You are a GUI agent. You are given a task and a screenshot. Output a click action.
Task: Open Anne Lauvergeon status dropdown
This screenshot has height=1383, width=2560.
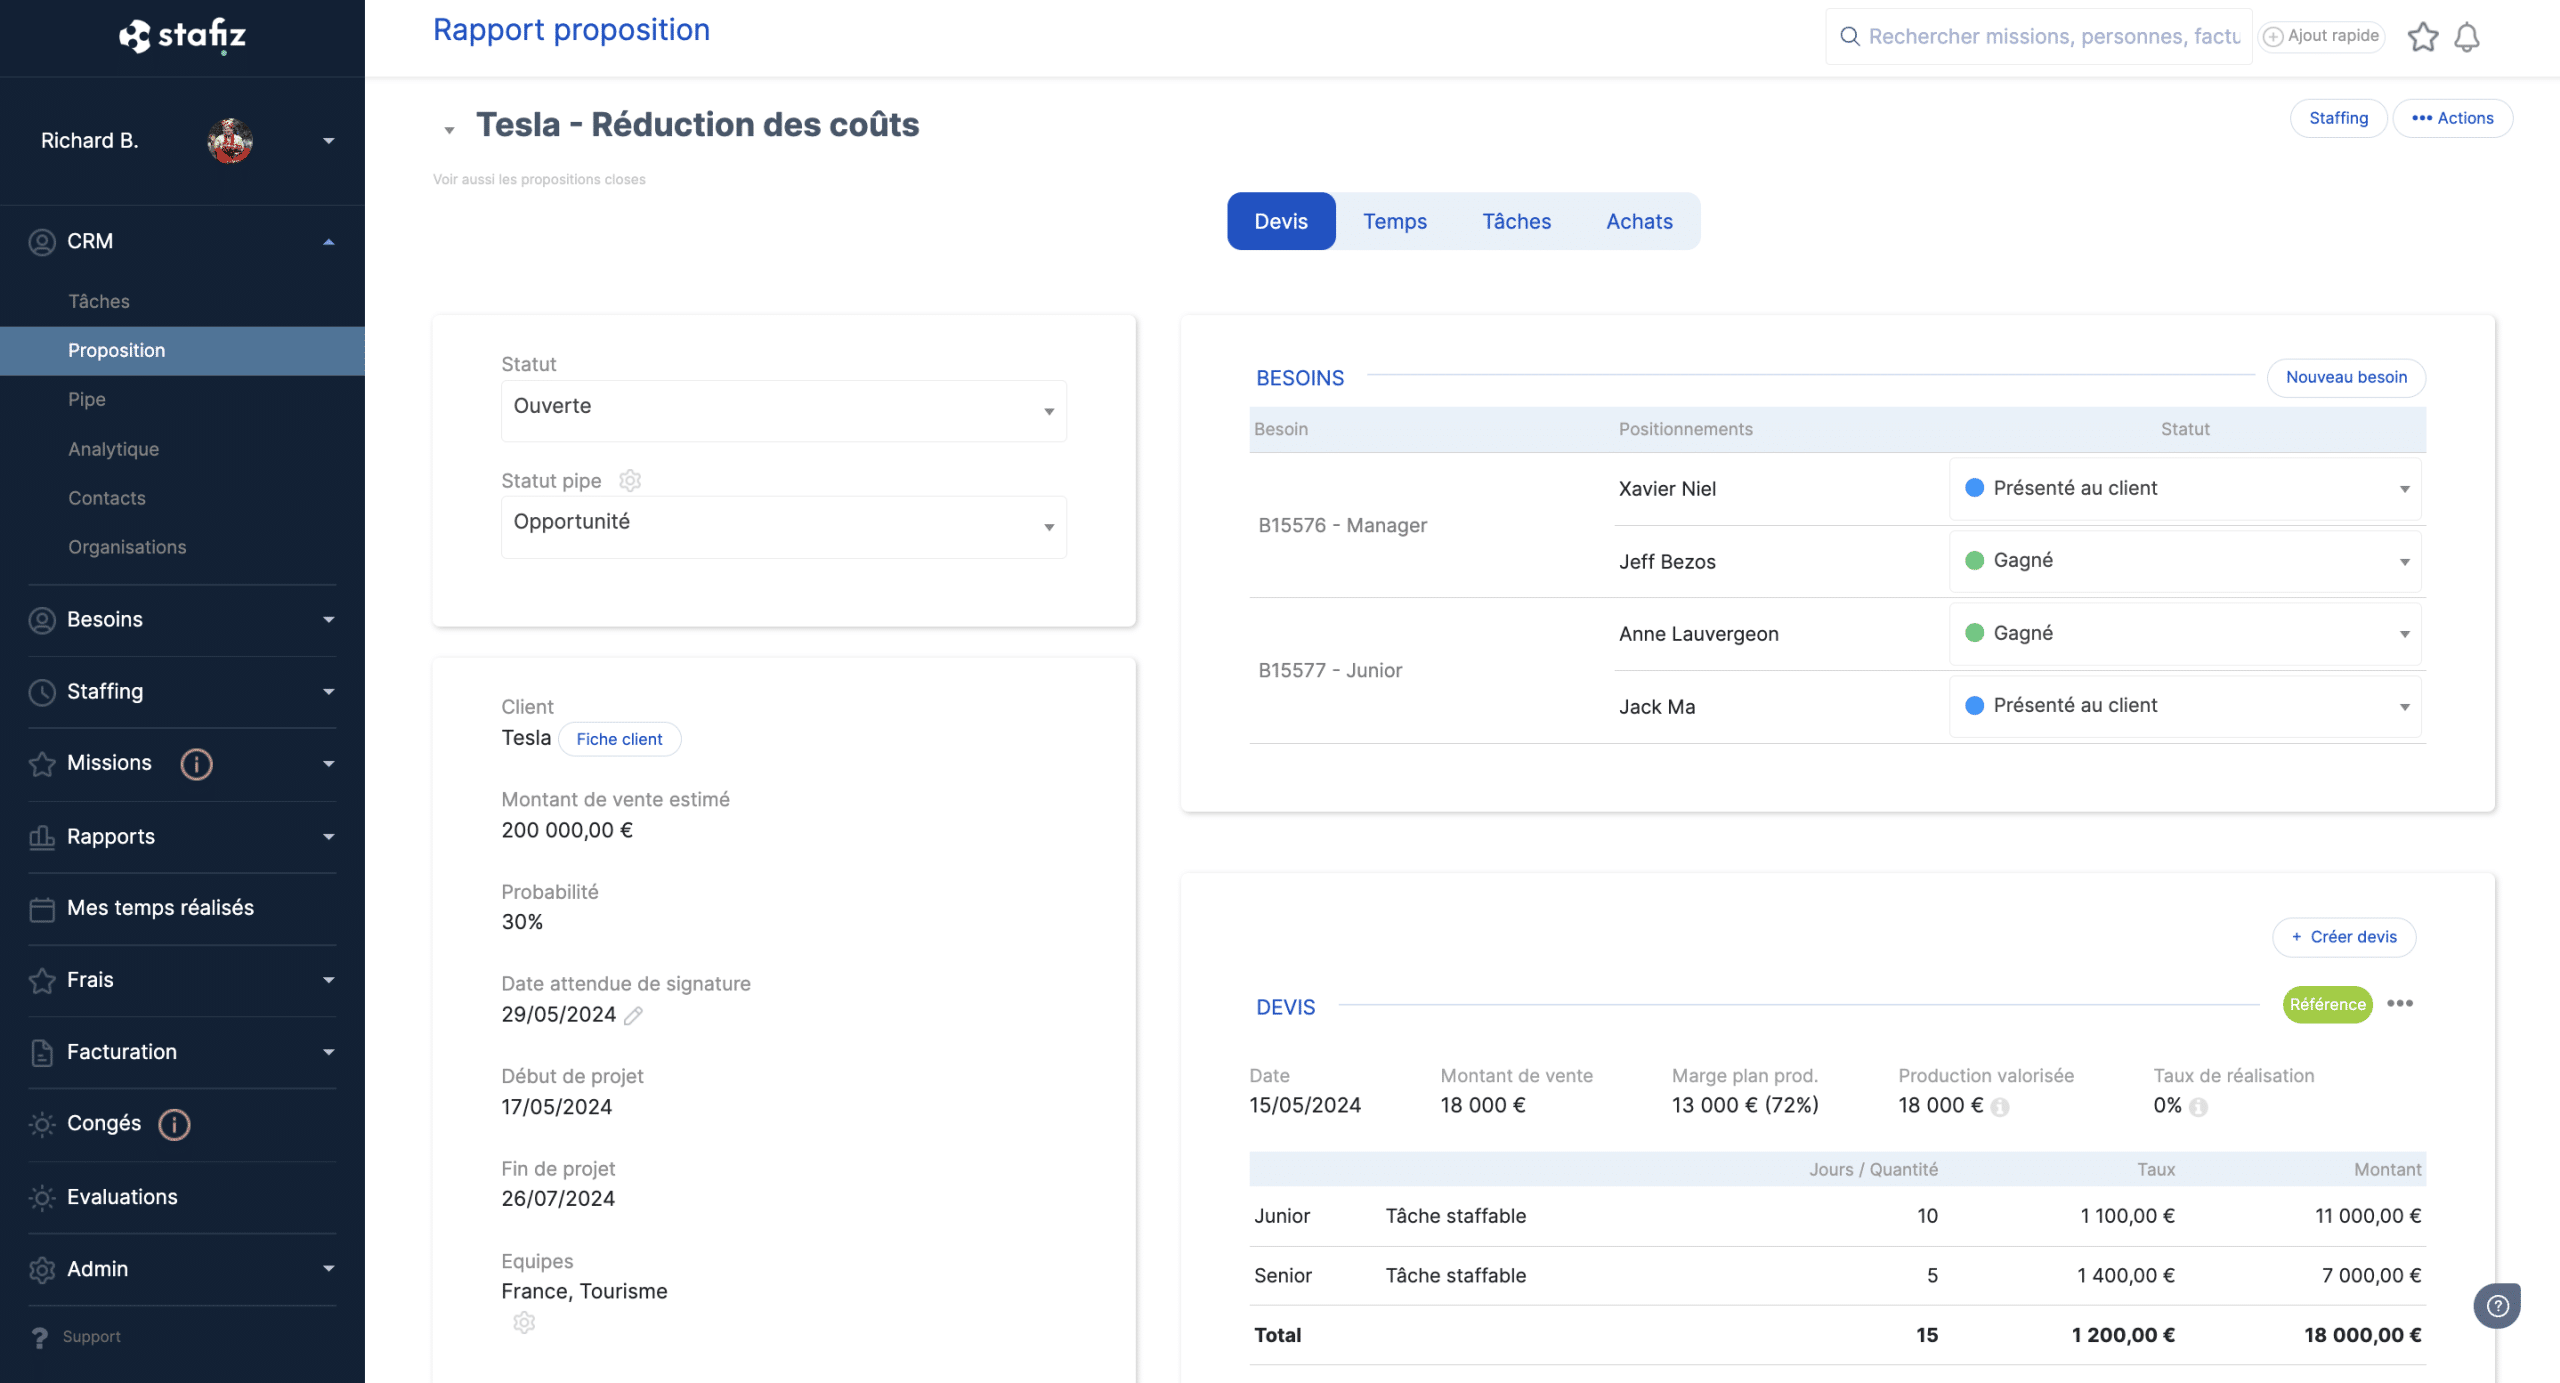point(2185,634)
